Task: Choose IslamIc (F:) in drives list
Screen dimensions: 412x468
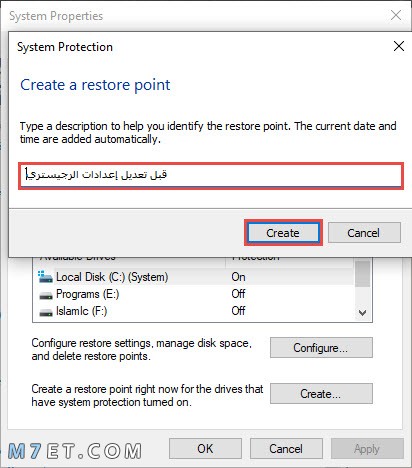Action: point(193,311)
